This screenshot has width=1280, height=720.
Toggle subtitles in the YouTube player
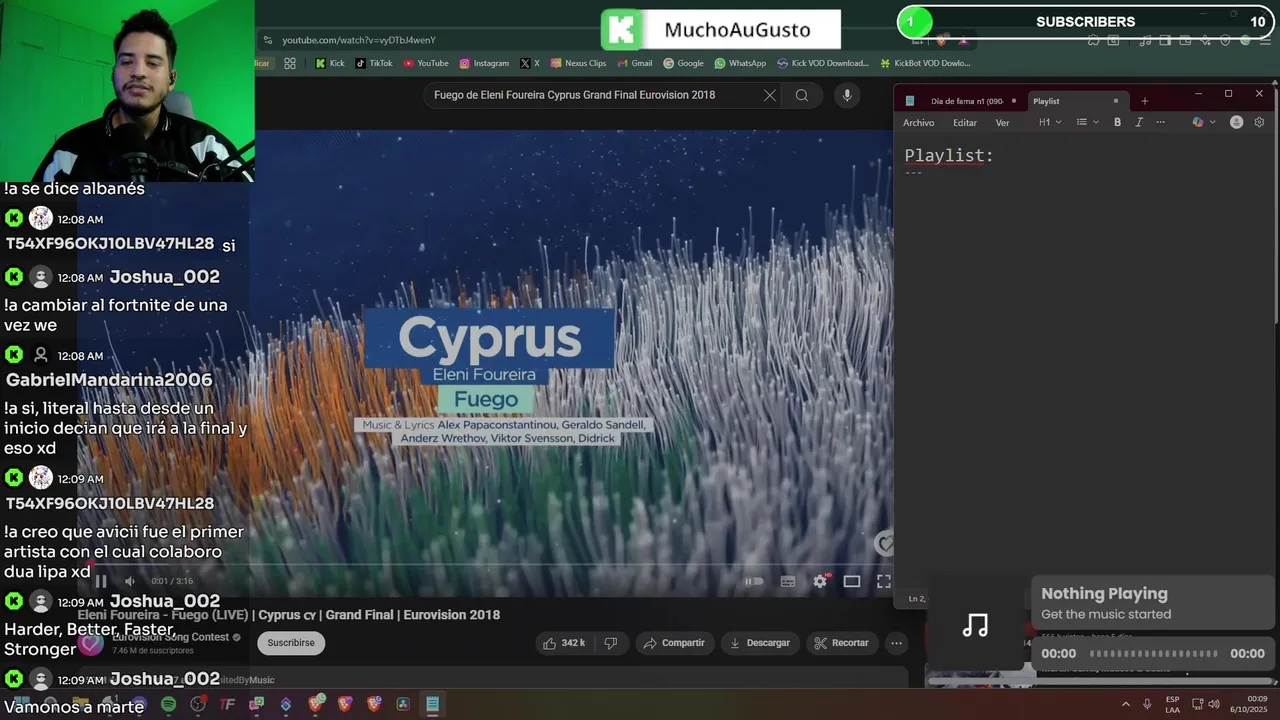788,581
